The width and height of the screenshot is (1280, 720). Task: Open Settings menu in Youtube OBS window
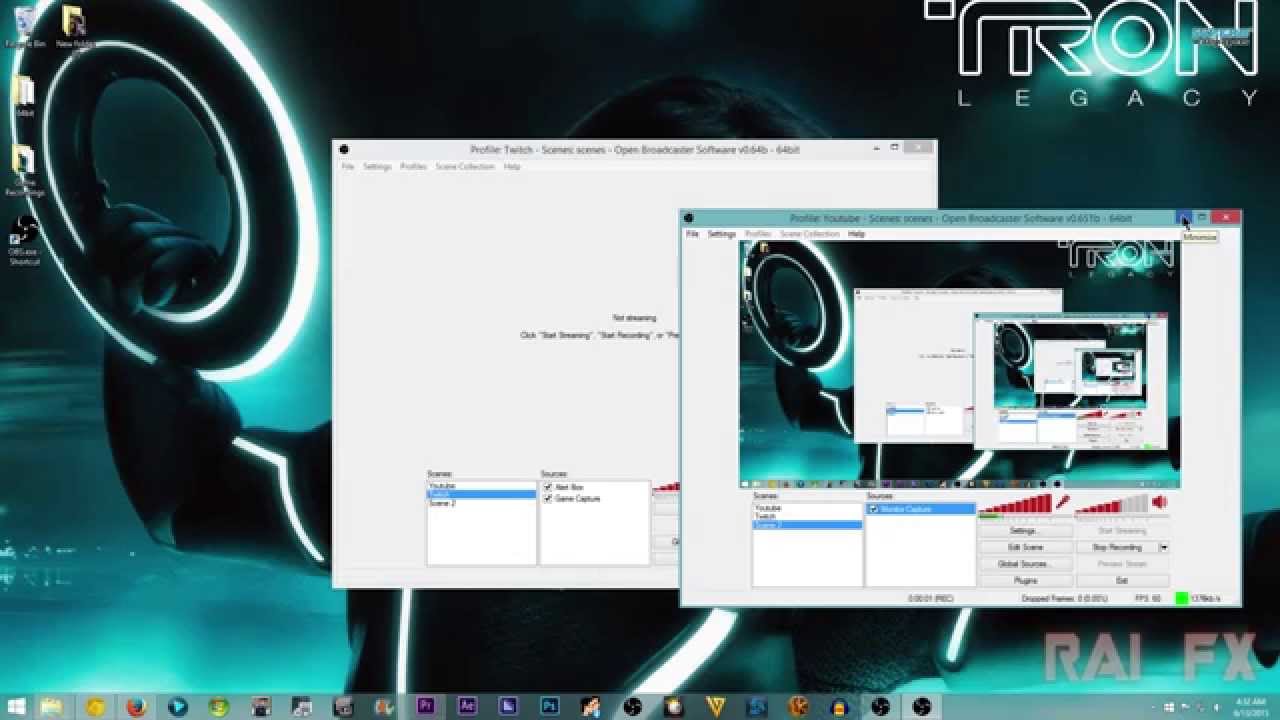click(722, 234)
